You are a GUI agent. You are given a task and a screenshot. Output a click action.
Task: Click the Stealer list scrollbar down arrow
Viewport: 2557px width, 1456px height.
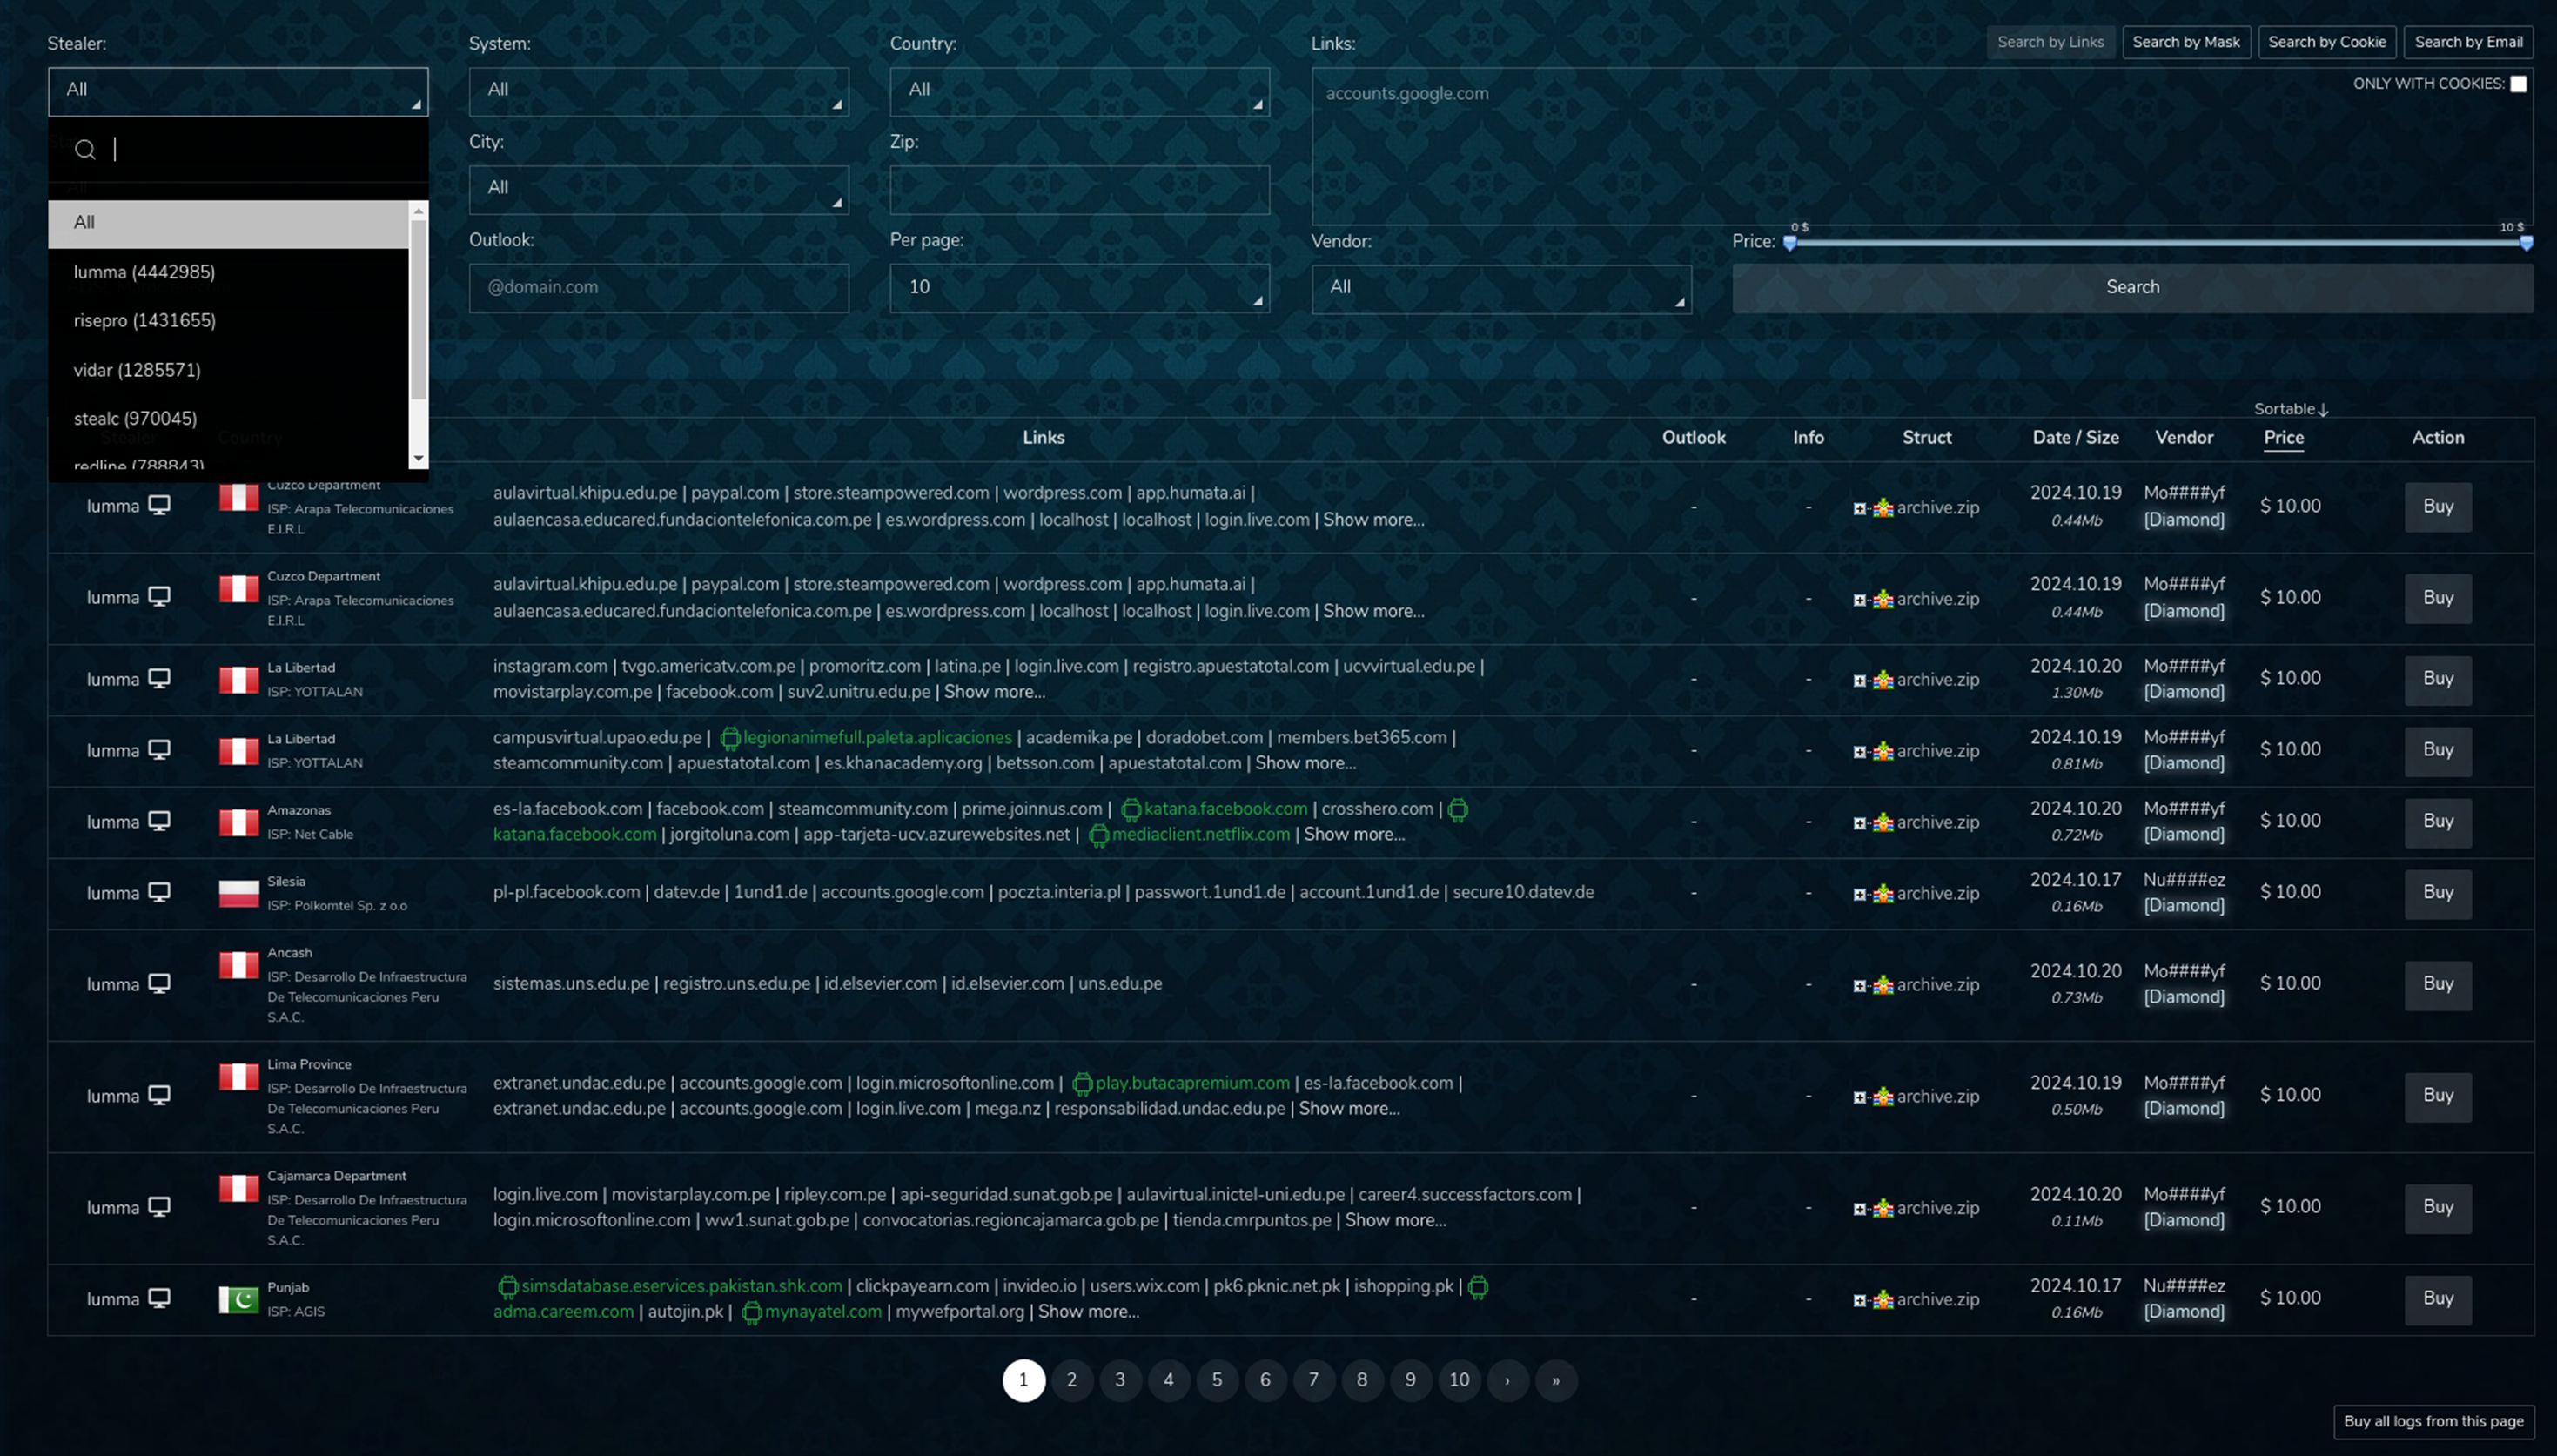coord(419,458)
